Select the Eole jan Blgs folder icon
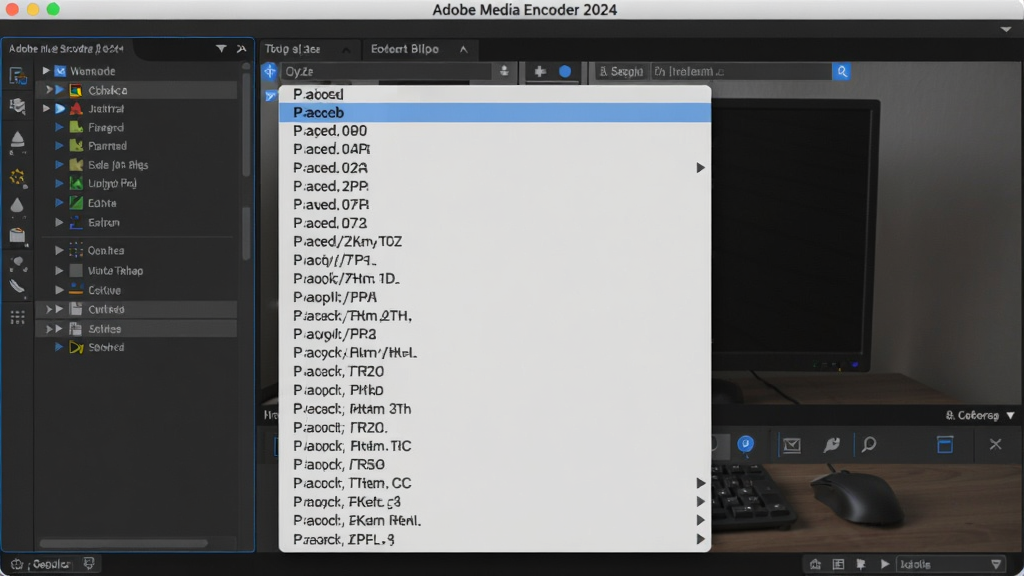The image size is (1024, 576). click(x=76, y=165)
